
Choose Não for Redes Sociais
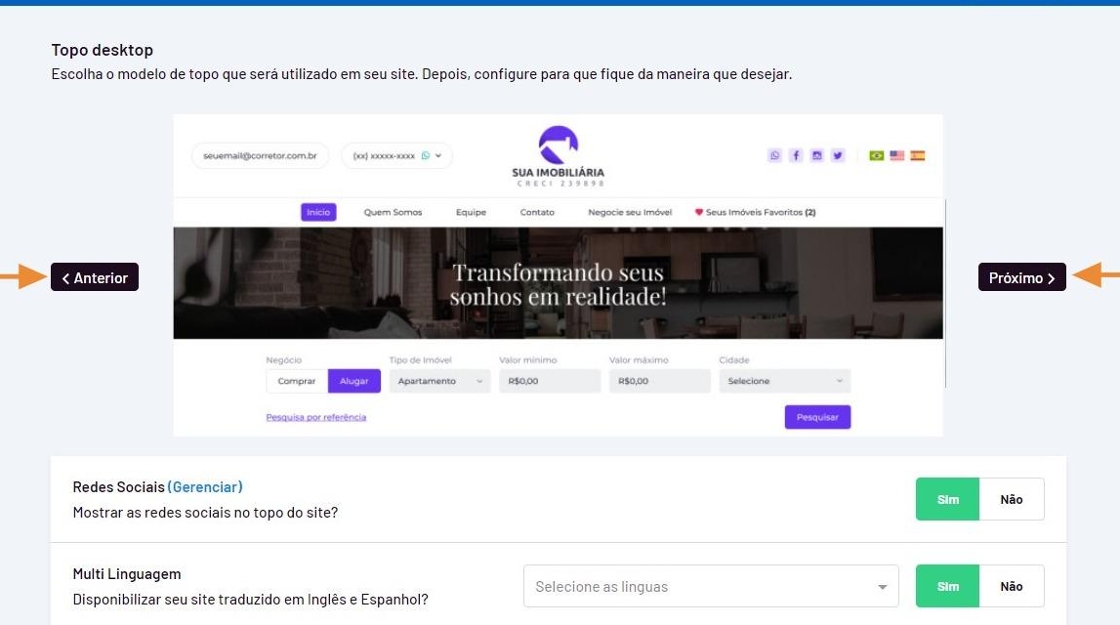[x=1011, y=499]
